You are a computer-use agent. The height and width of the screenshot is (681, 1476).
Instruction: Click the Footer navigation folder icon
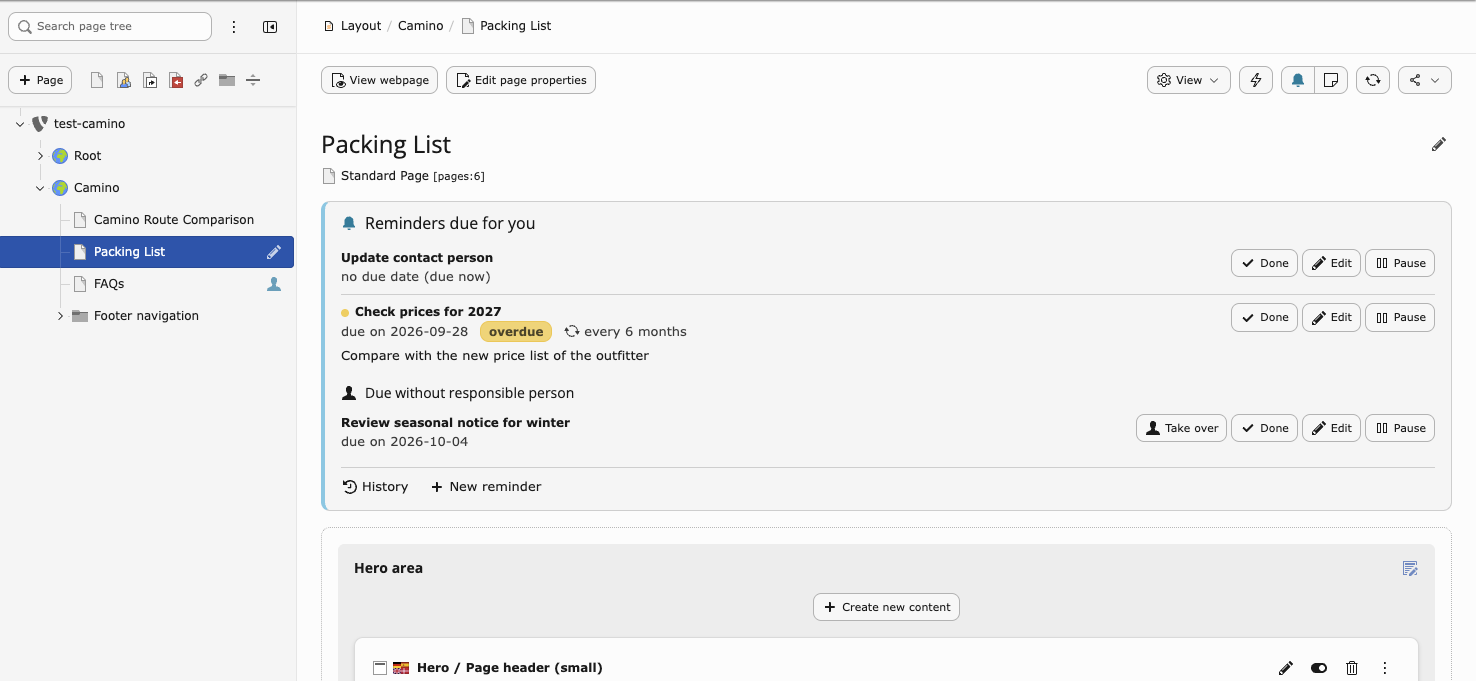[80, 316]
